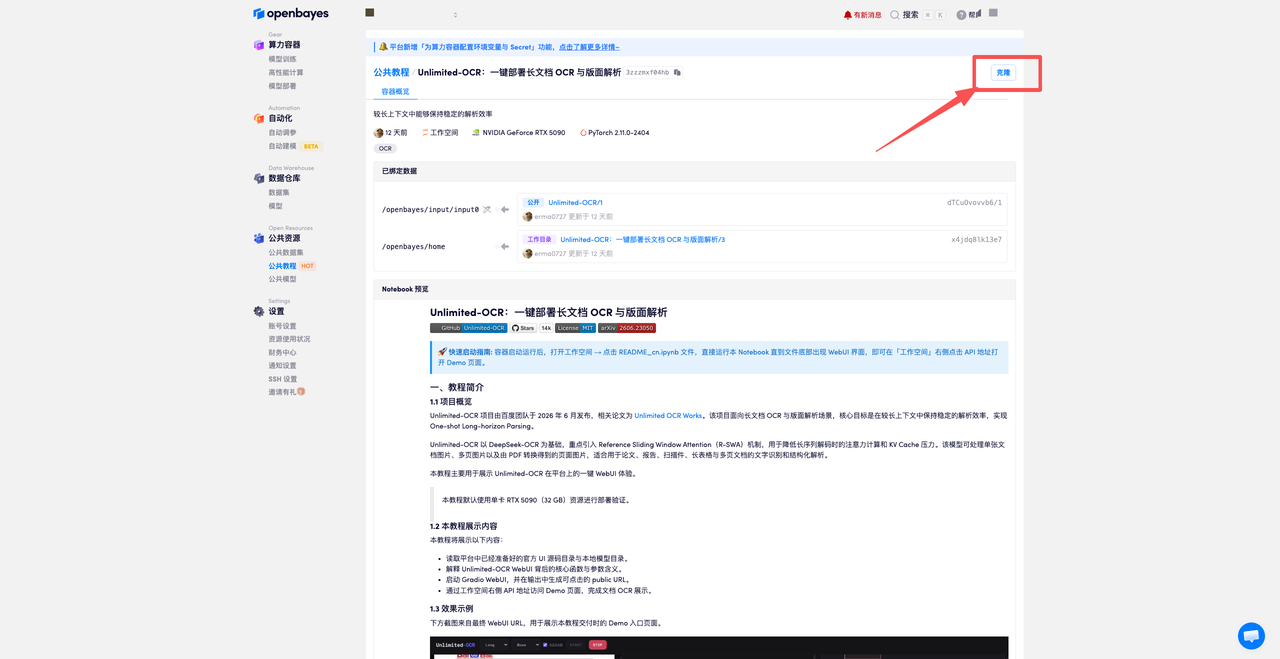1280x659 pixels.
Task: Click the arrow icon next to /openbayes/home
Action: [x=504, y=246]
